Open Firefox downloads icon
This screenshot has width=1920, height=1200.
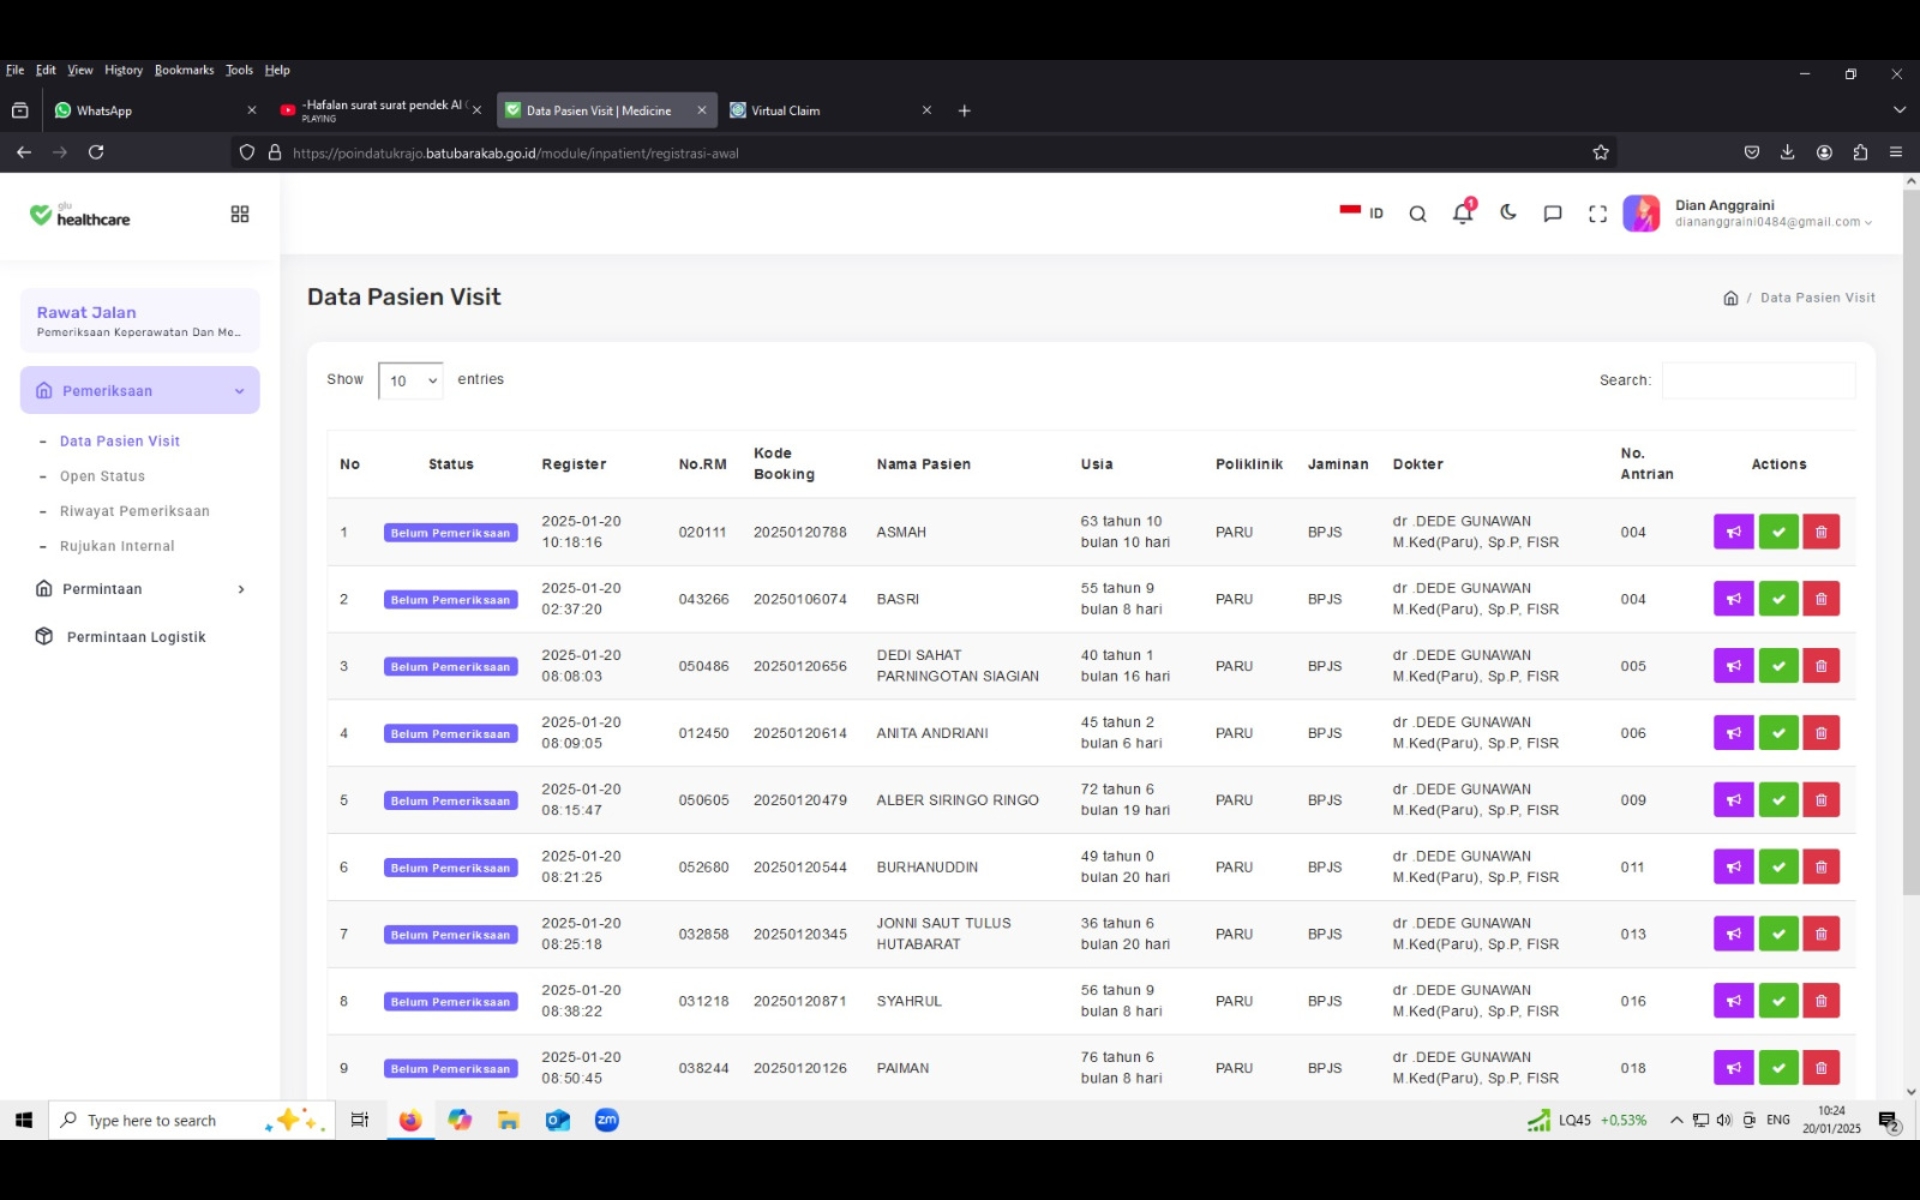coord(1787,152)
